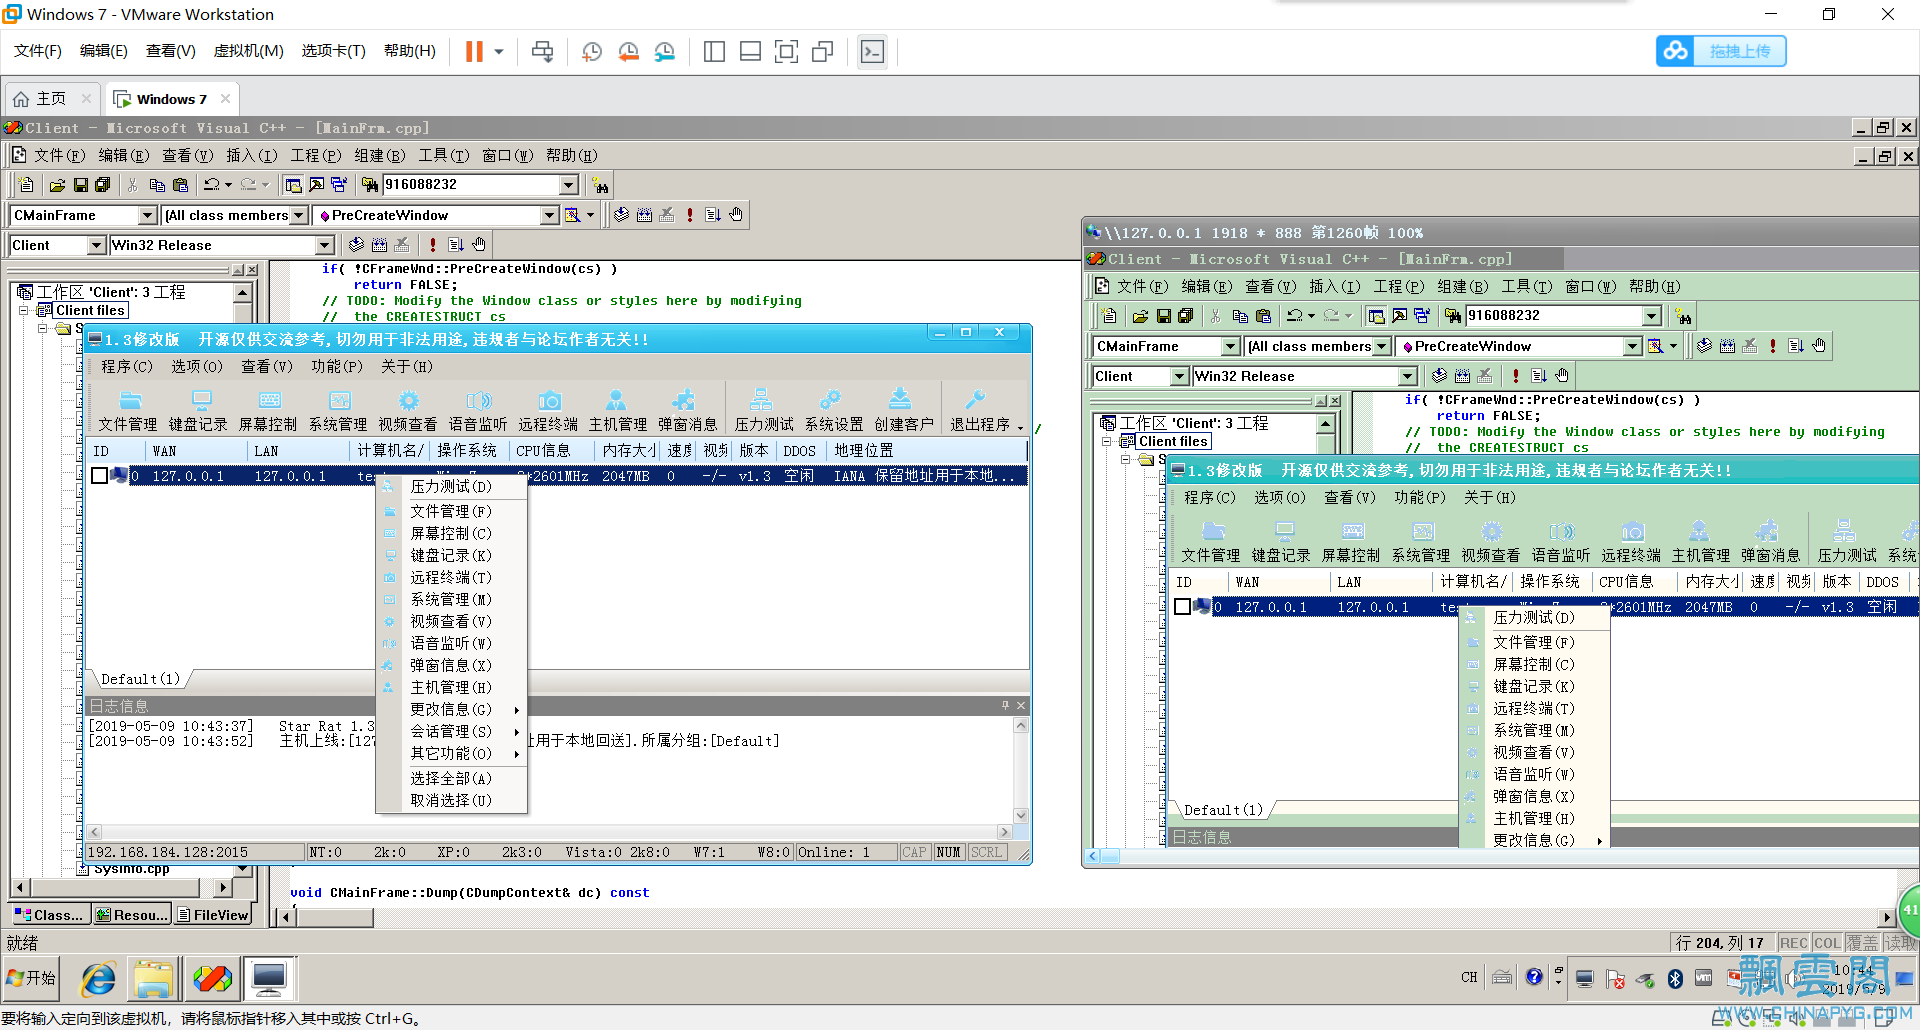The image size is (1920, 1030).
Task: Select 远程终端(T) in left context menu
Action: coord(451,577)
